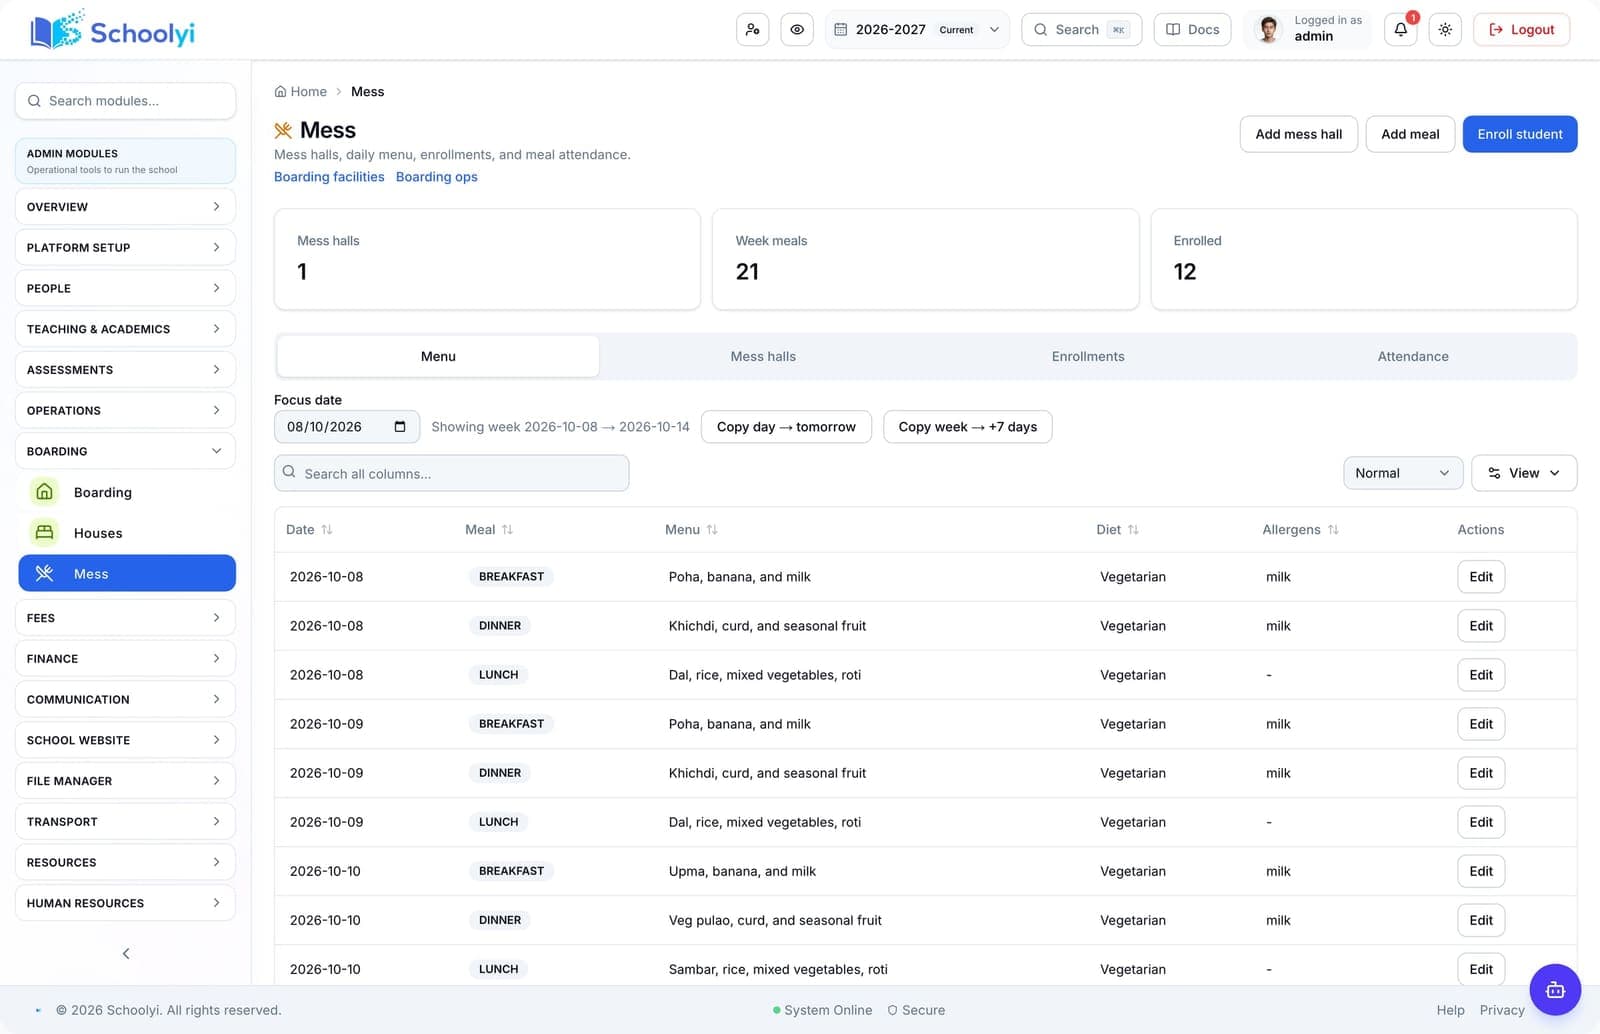This screenshot has width=1600, height=1034.
Task: Open notifications bell
Action: [x=1401, y=30]
